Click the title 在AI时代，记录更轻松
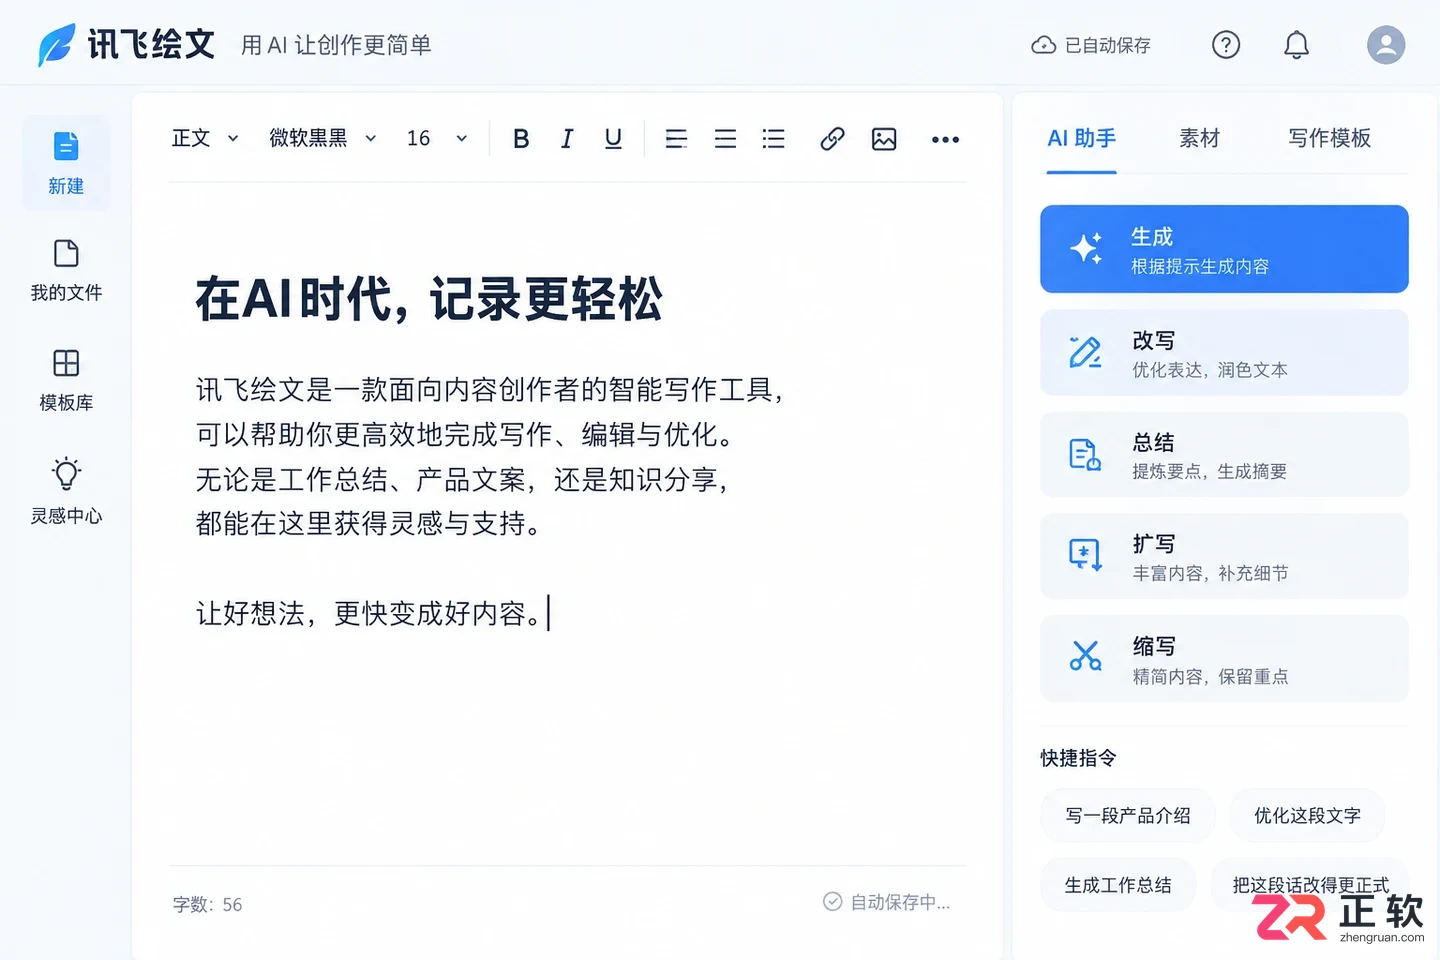Viewport: 1440px width, 960px height. tap(429, 299)
